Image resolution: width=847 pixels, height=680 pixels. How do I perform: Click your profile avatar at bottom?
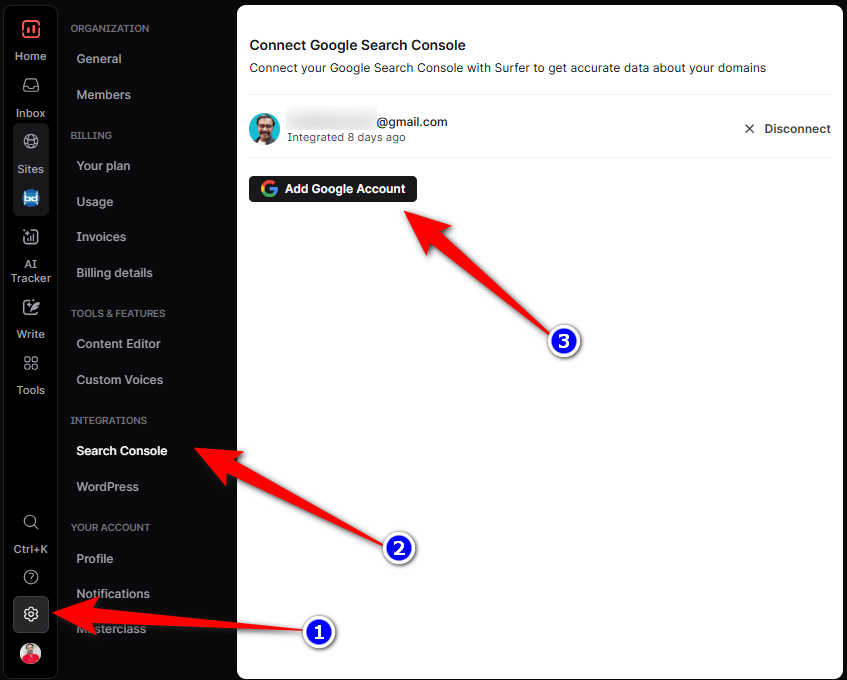pyautogui.click(x=30, y=653)
